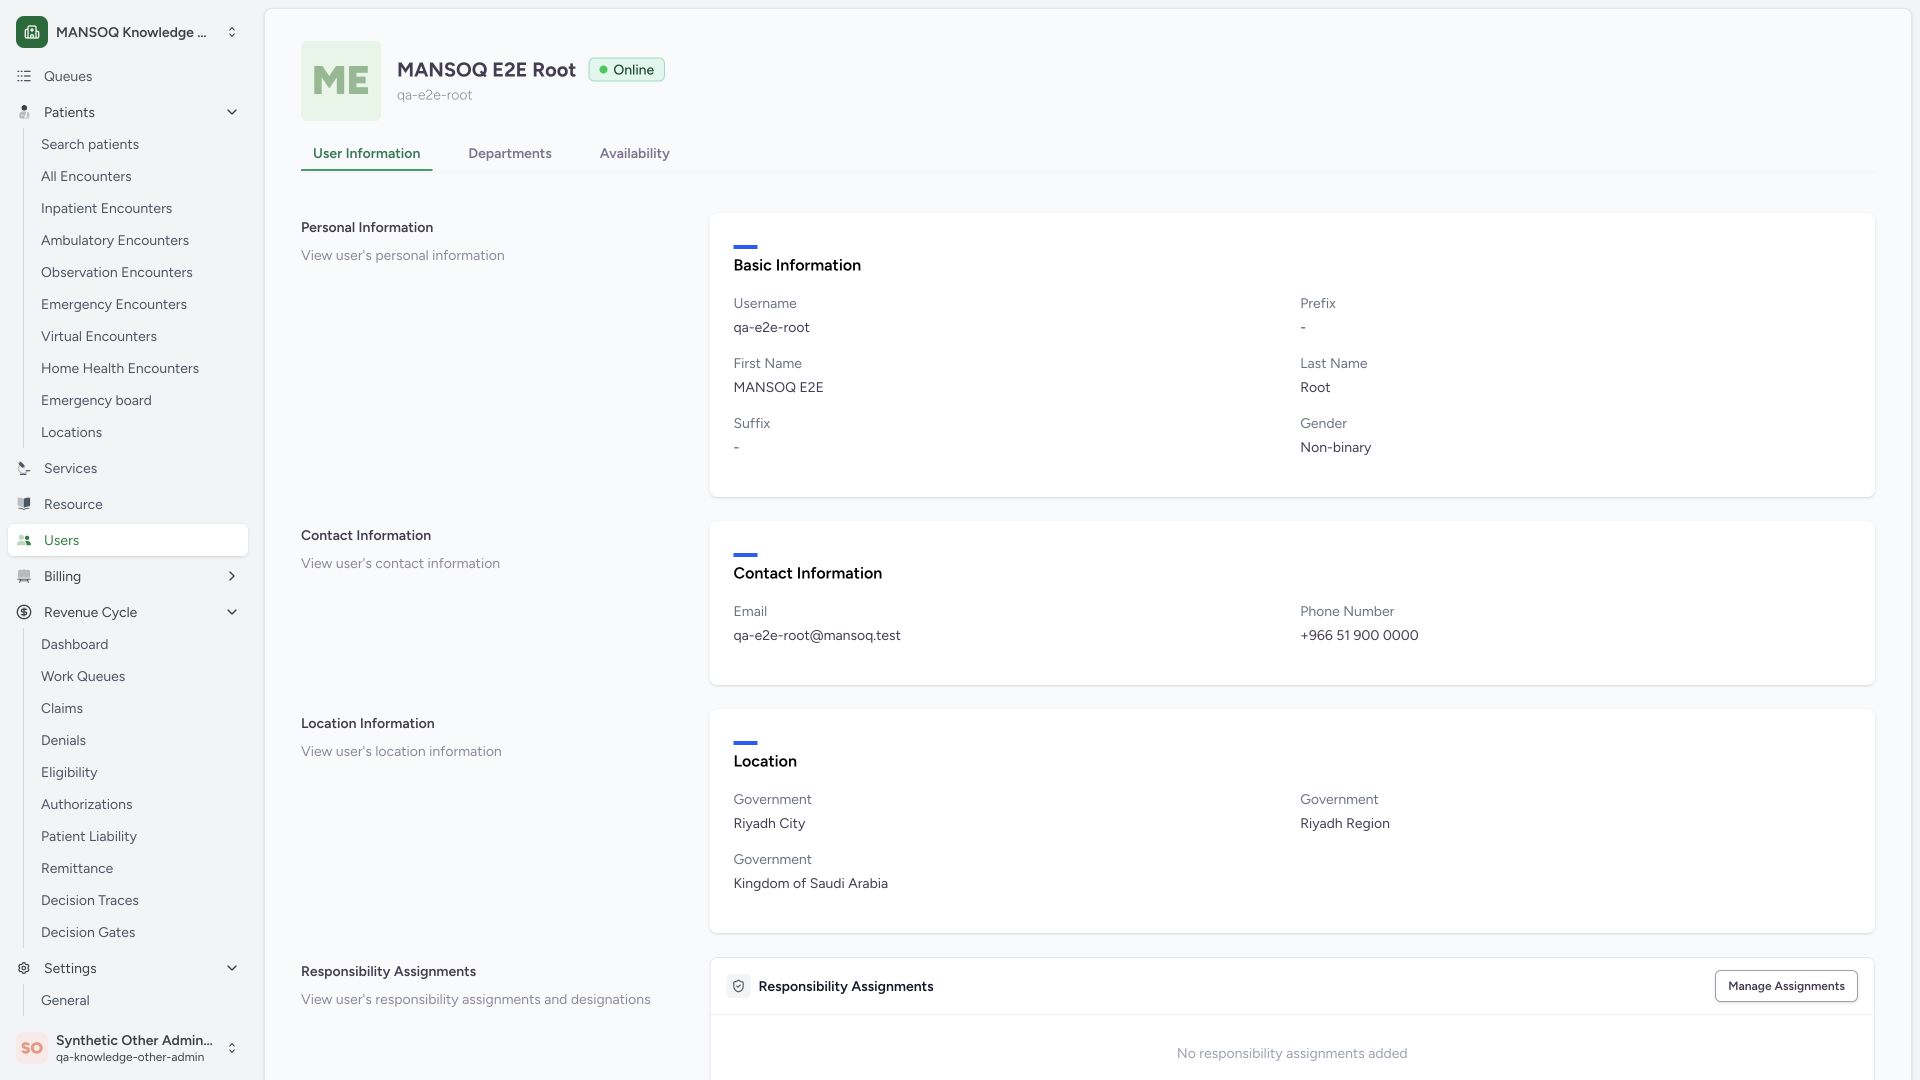The width and height of the screenshot is (1920, 1080).
Task: Click the MANSOQ organization logo icon
Action: [32, 32]
